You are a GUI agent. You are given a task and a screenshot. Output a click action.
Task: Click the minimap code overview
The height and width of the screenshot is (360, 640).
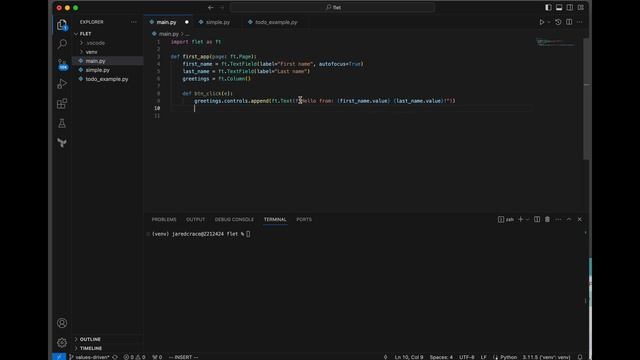[x=556, y=42]
